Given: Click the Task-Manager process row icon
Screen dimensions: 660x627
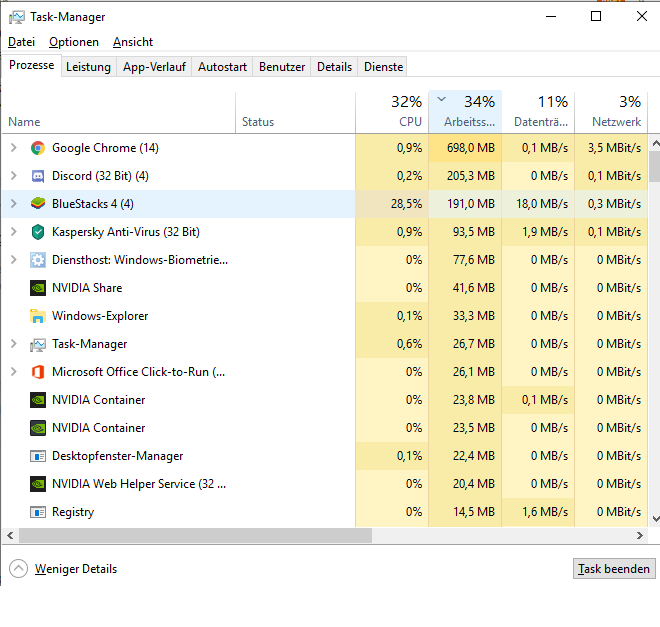Looking at the screenshot, I should pos(38,344).
